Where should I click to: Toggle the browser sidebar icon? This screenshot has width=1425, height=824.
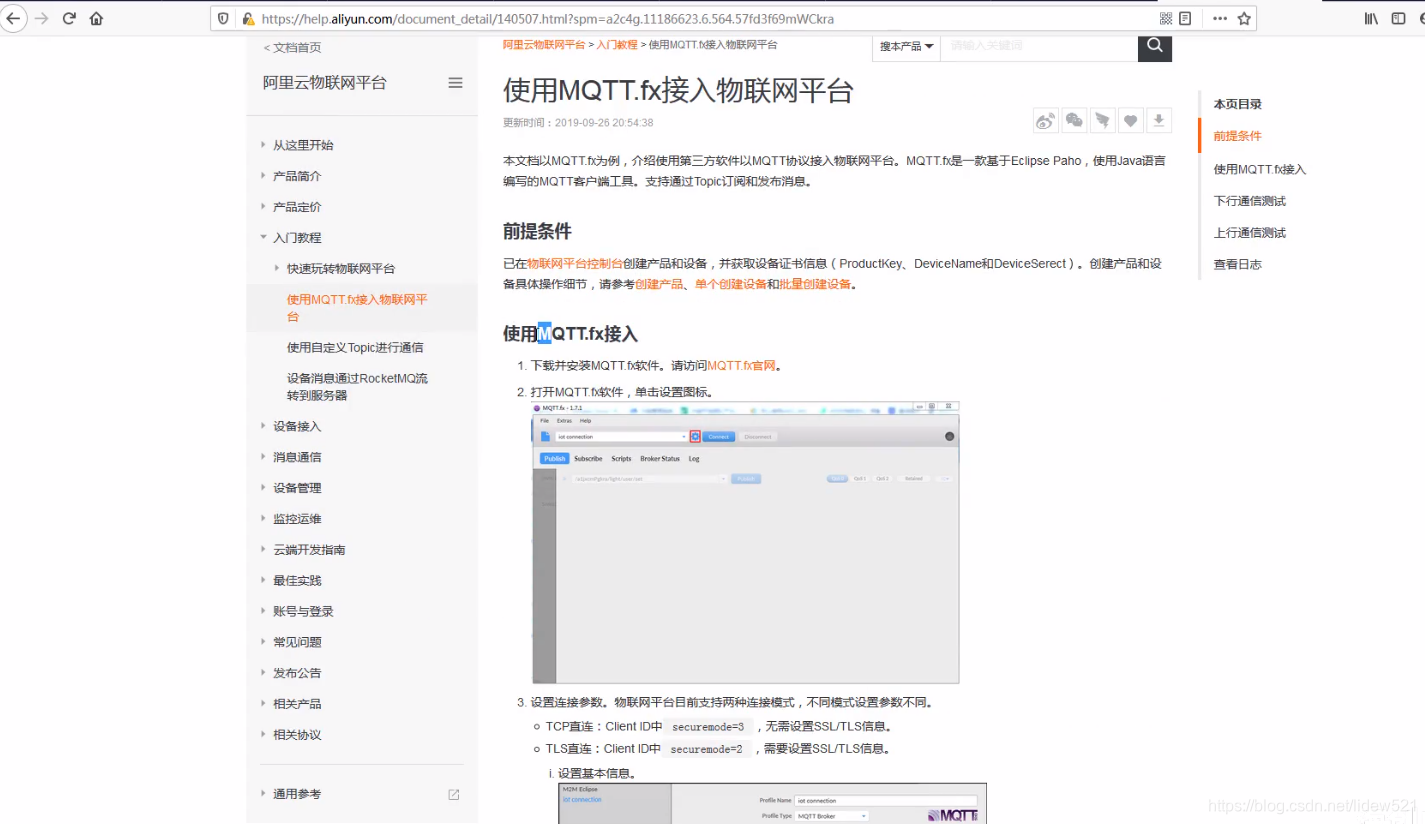[1399, 18]
